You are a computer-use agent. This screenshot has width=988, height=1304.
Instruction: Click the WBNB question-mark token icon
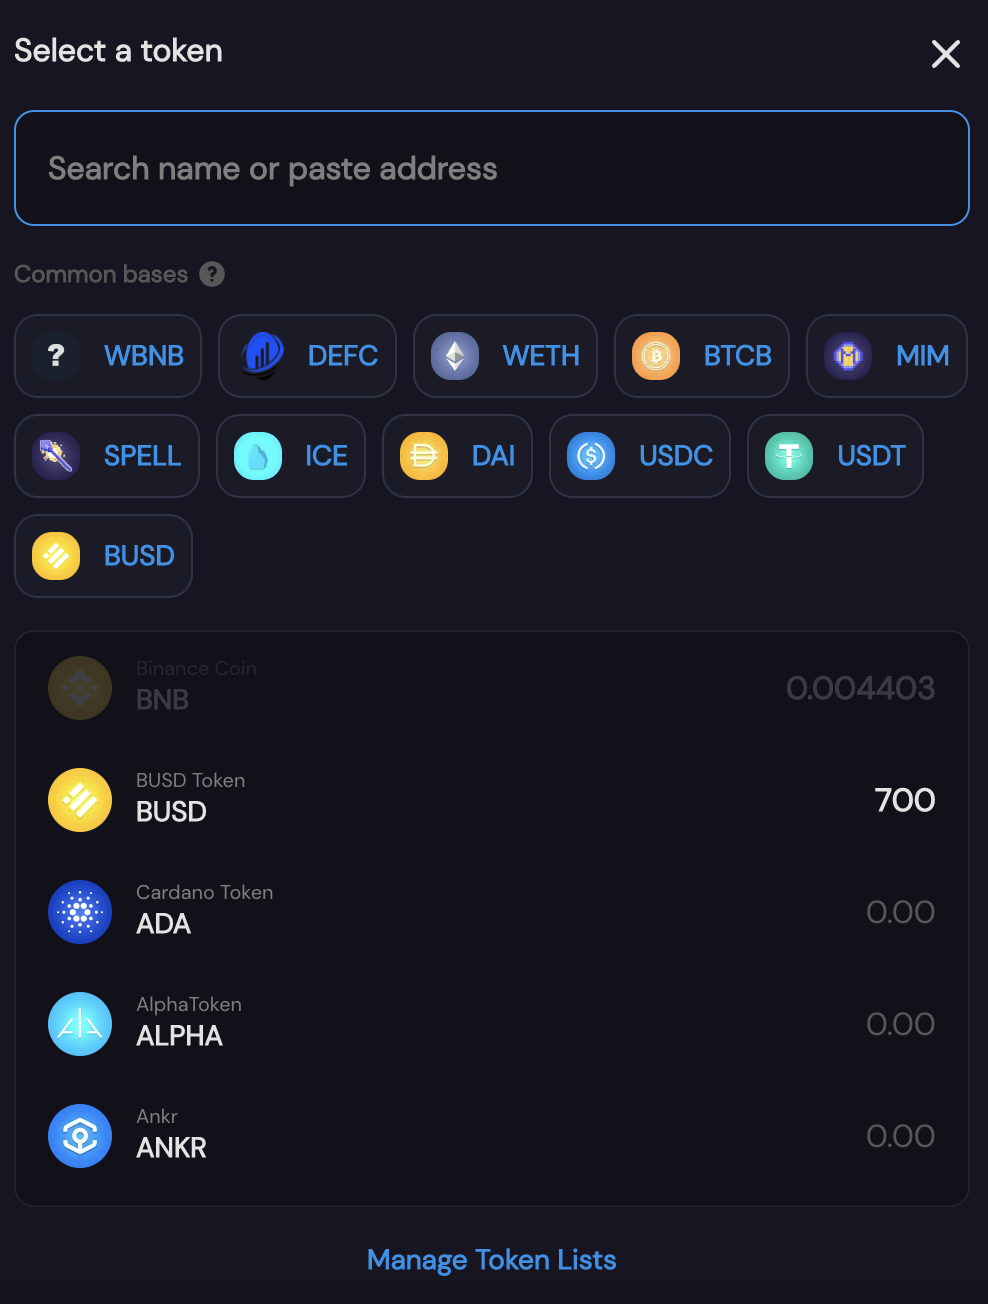56,356
